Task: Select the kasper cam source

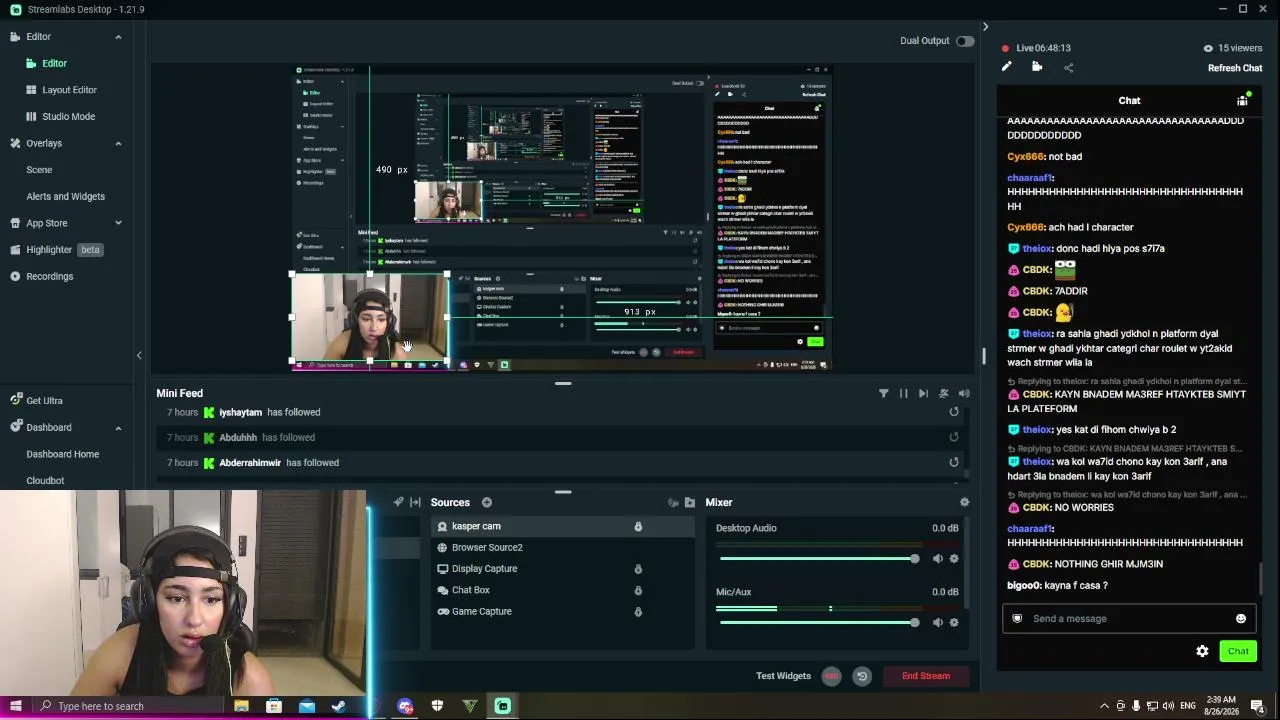Action: pos(563,526)
